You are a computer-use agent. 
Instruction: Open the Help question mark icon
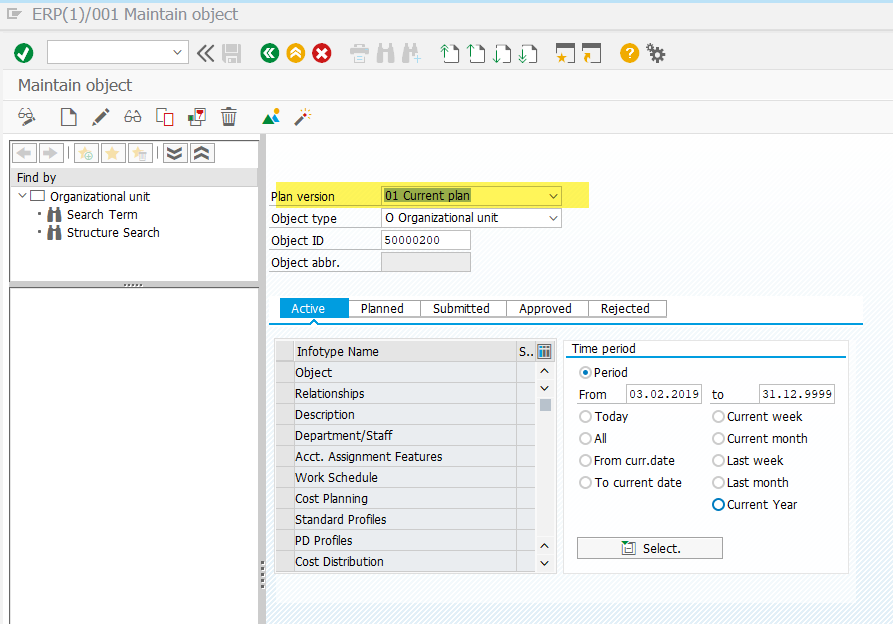point(629,54)
